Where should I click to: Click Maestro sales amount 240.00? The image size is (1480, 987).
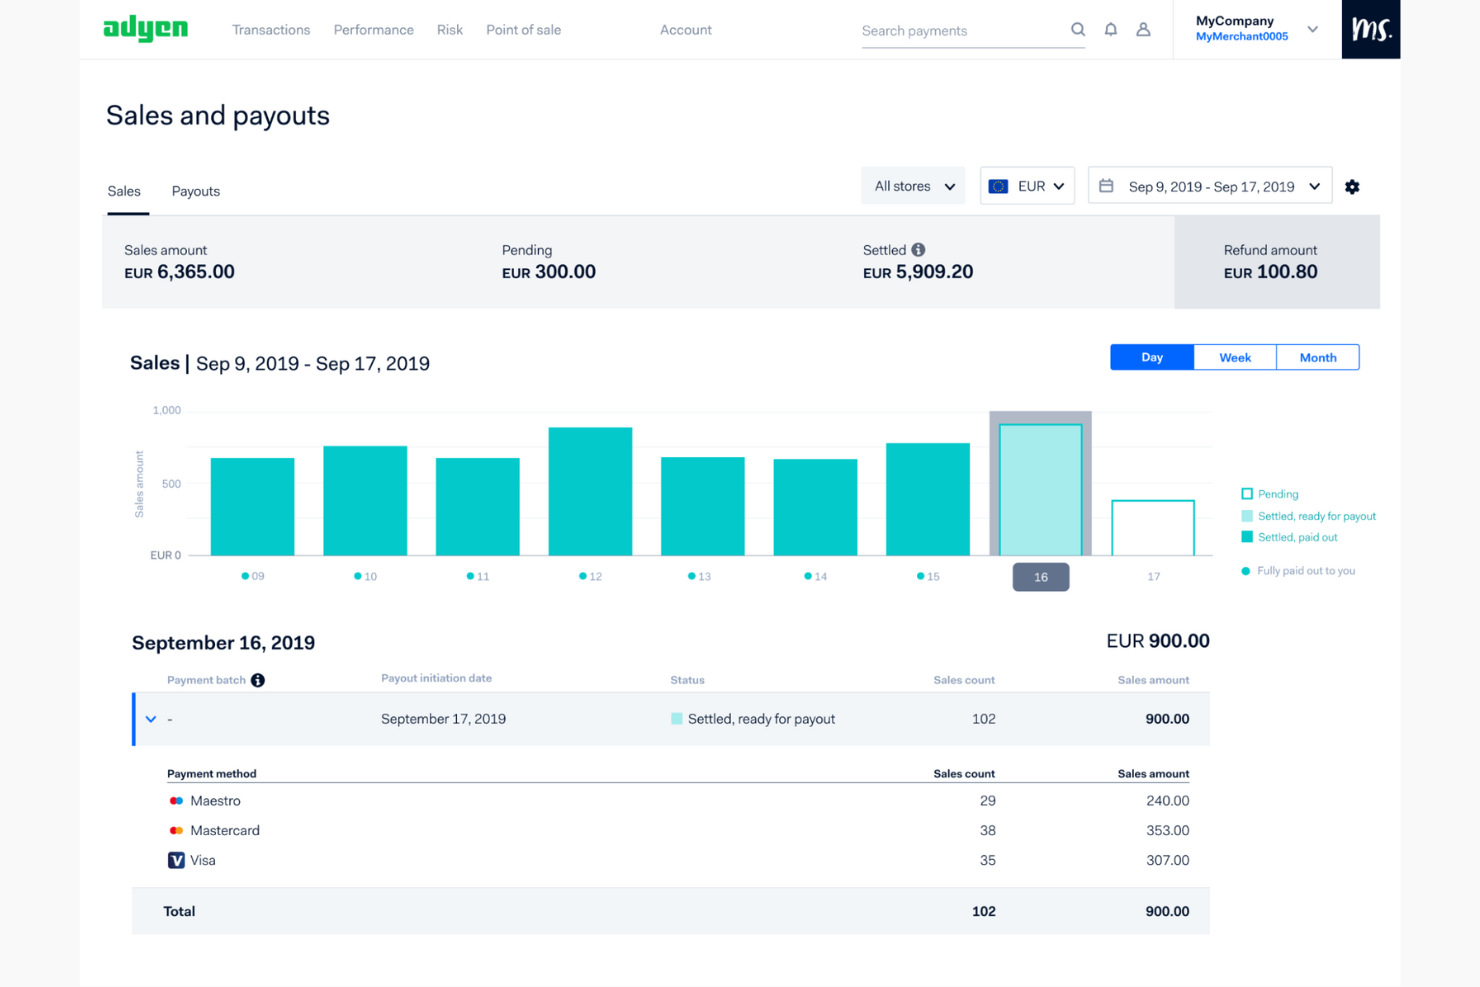point(1168,801)
